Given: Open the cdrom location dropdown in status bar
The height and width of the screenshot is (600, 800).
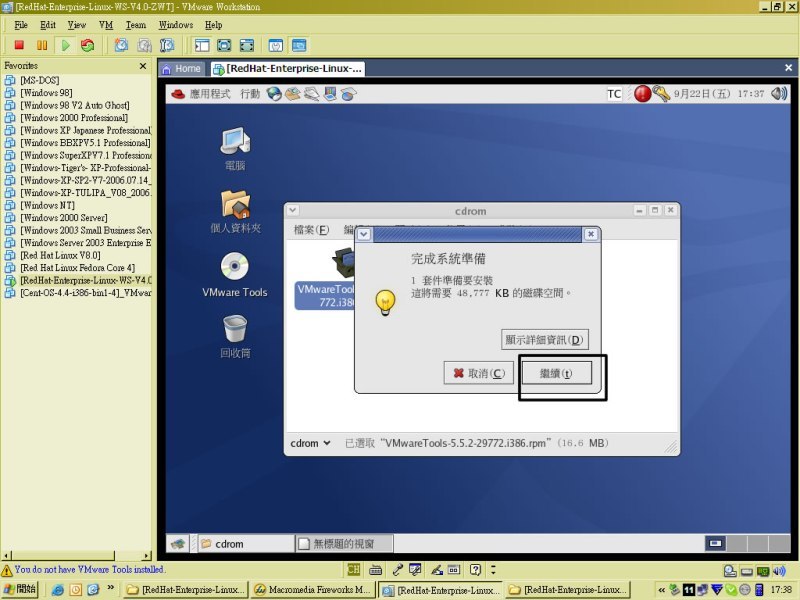Looking at the screenshot, I should click(311, 443).
